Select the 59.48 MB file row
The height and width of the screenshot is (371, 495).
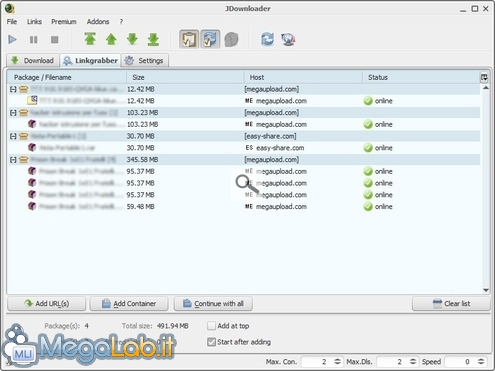244,207
